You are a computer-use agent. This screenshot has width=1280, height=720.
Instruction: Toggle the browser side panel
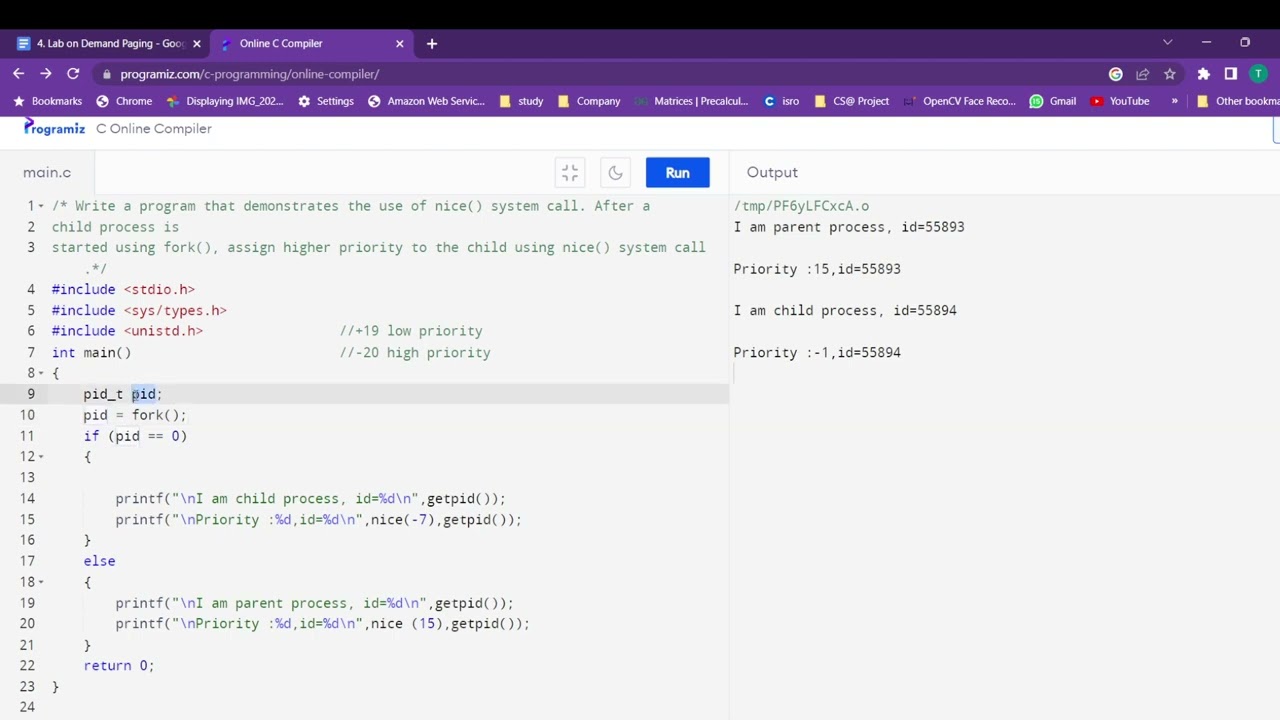(1231, 74)
